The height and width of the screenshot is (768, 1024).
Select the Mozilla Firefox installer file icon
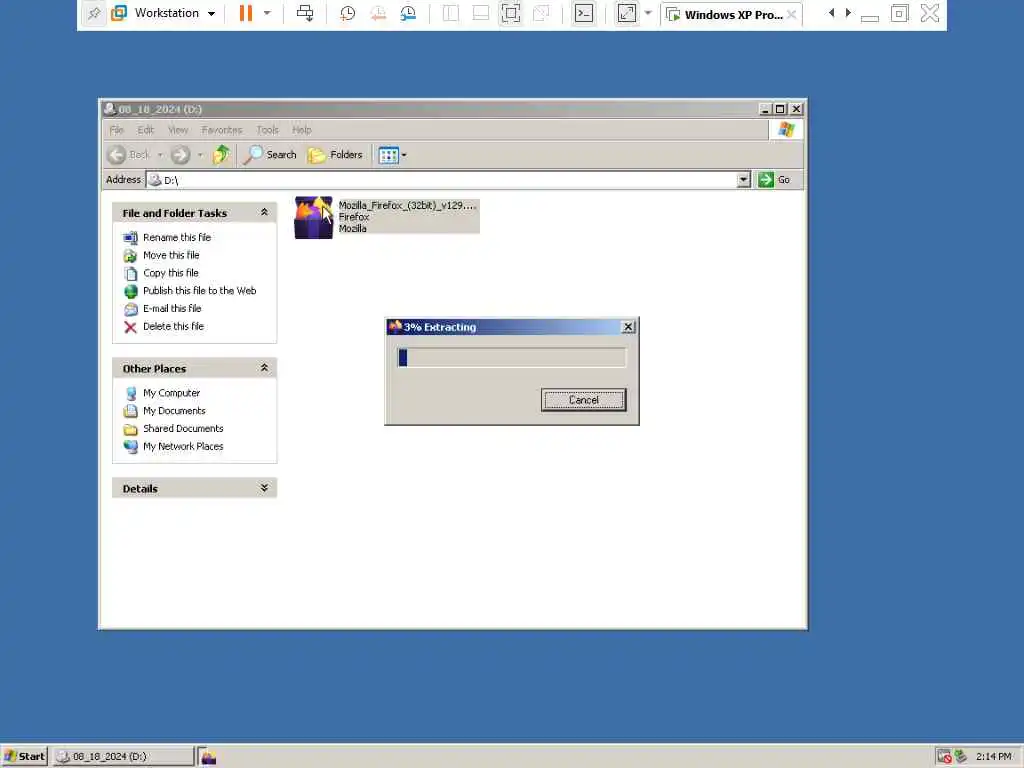313,217
